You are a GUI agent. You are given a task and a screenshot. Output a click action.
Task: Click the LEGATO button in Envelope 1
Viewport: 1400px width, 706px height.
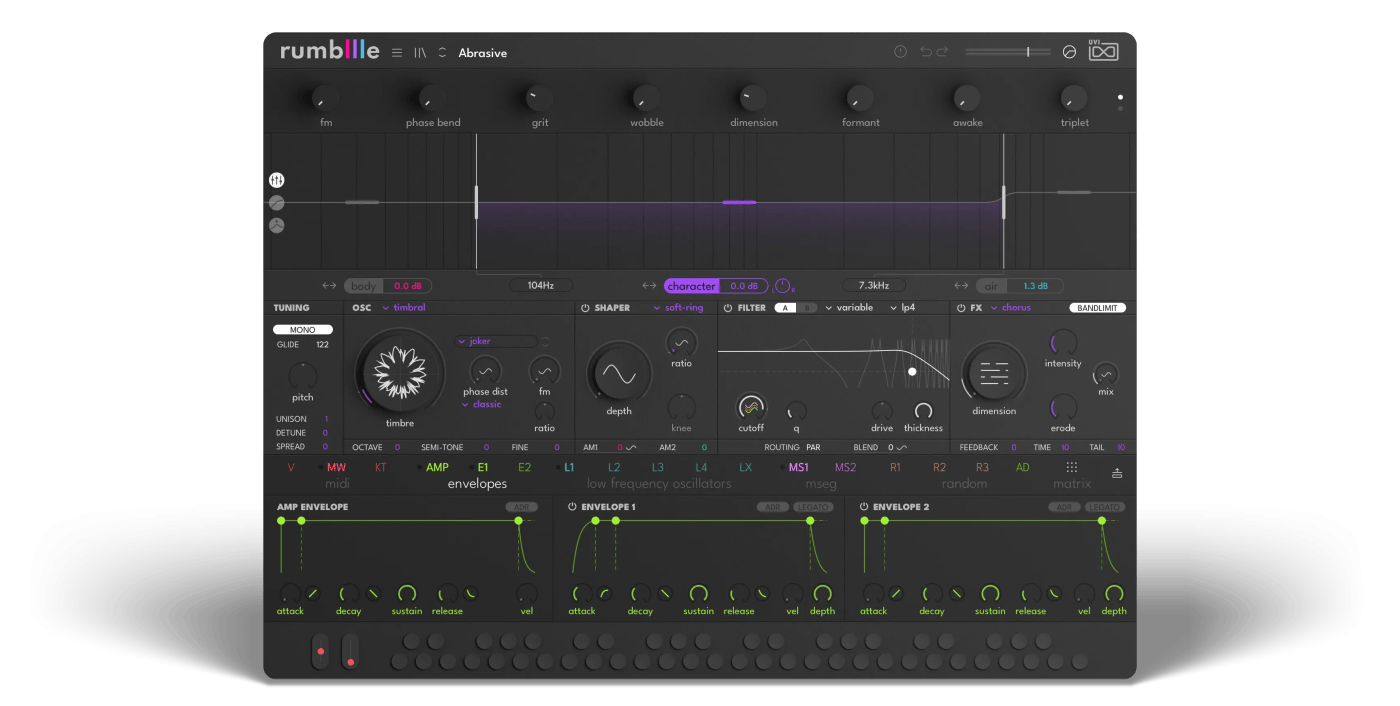point(814,507)
